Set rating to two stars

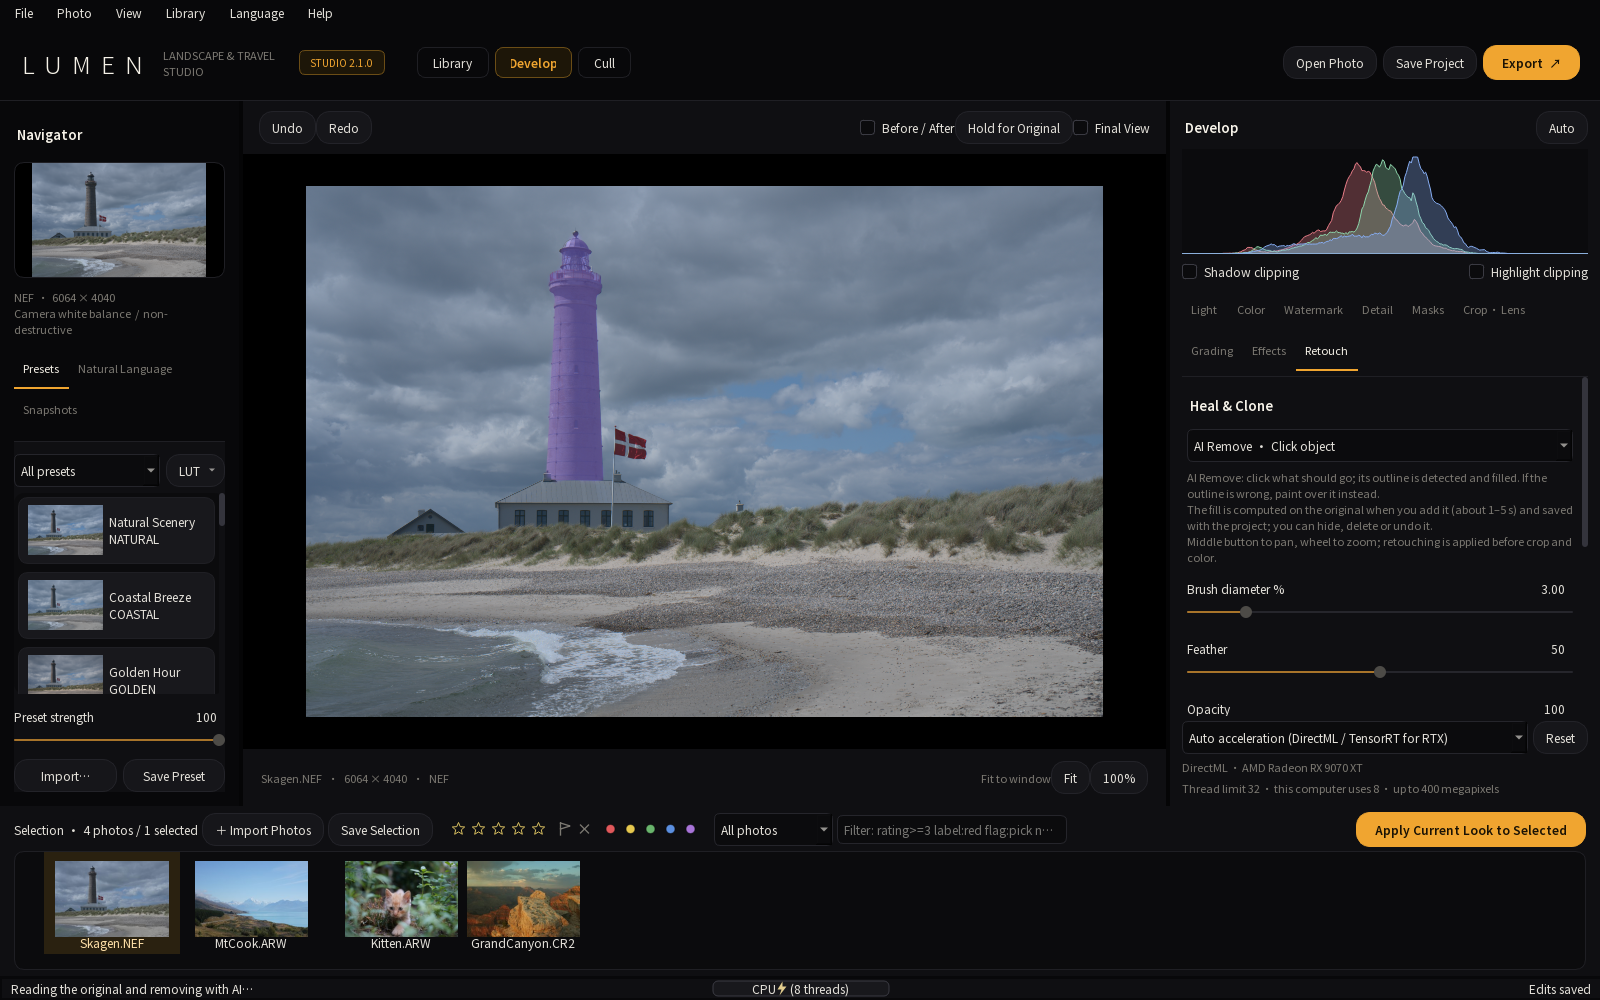pos(478,829)
